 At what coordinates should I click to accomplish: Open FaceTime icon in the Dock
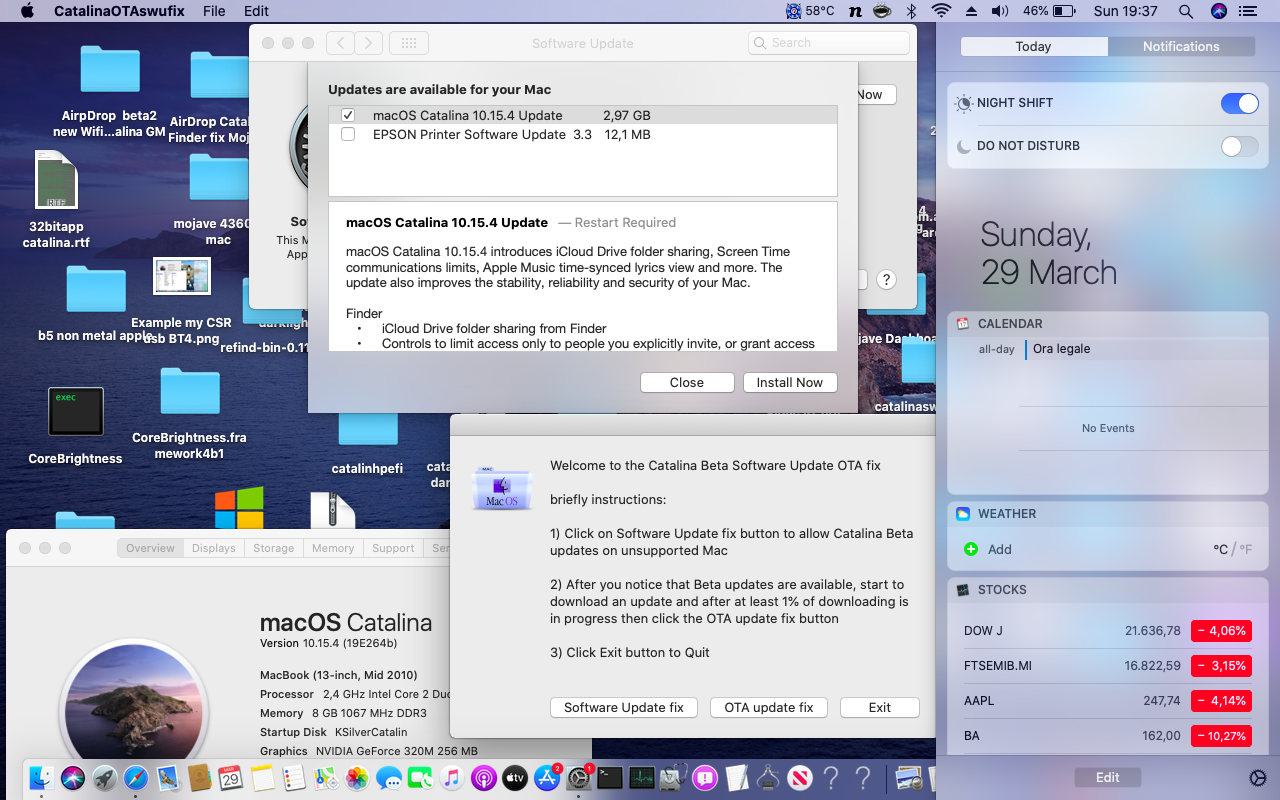coord(420,777)
